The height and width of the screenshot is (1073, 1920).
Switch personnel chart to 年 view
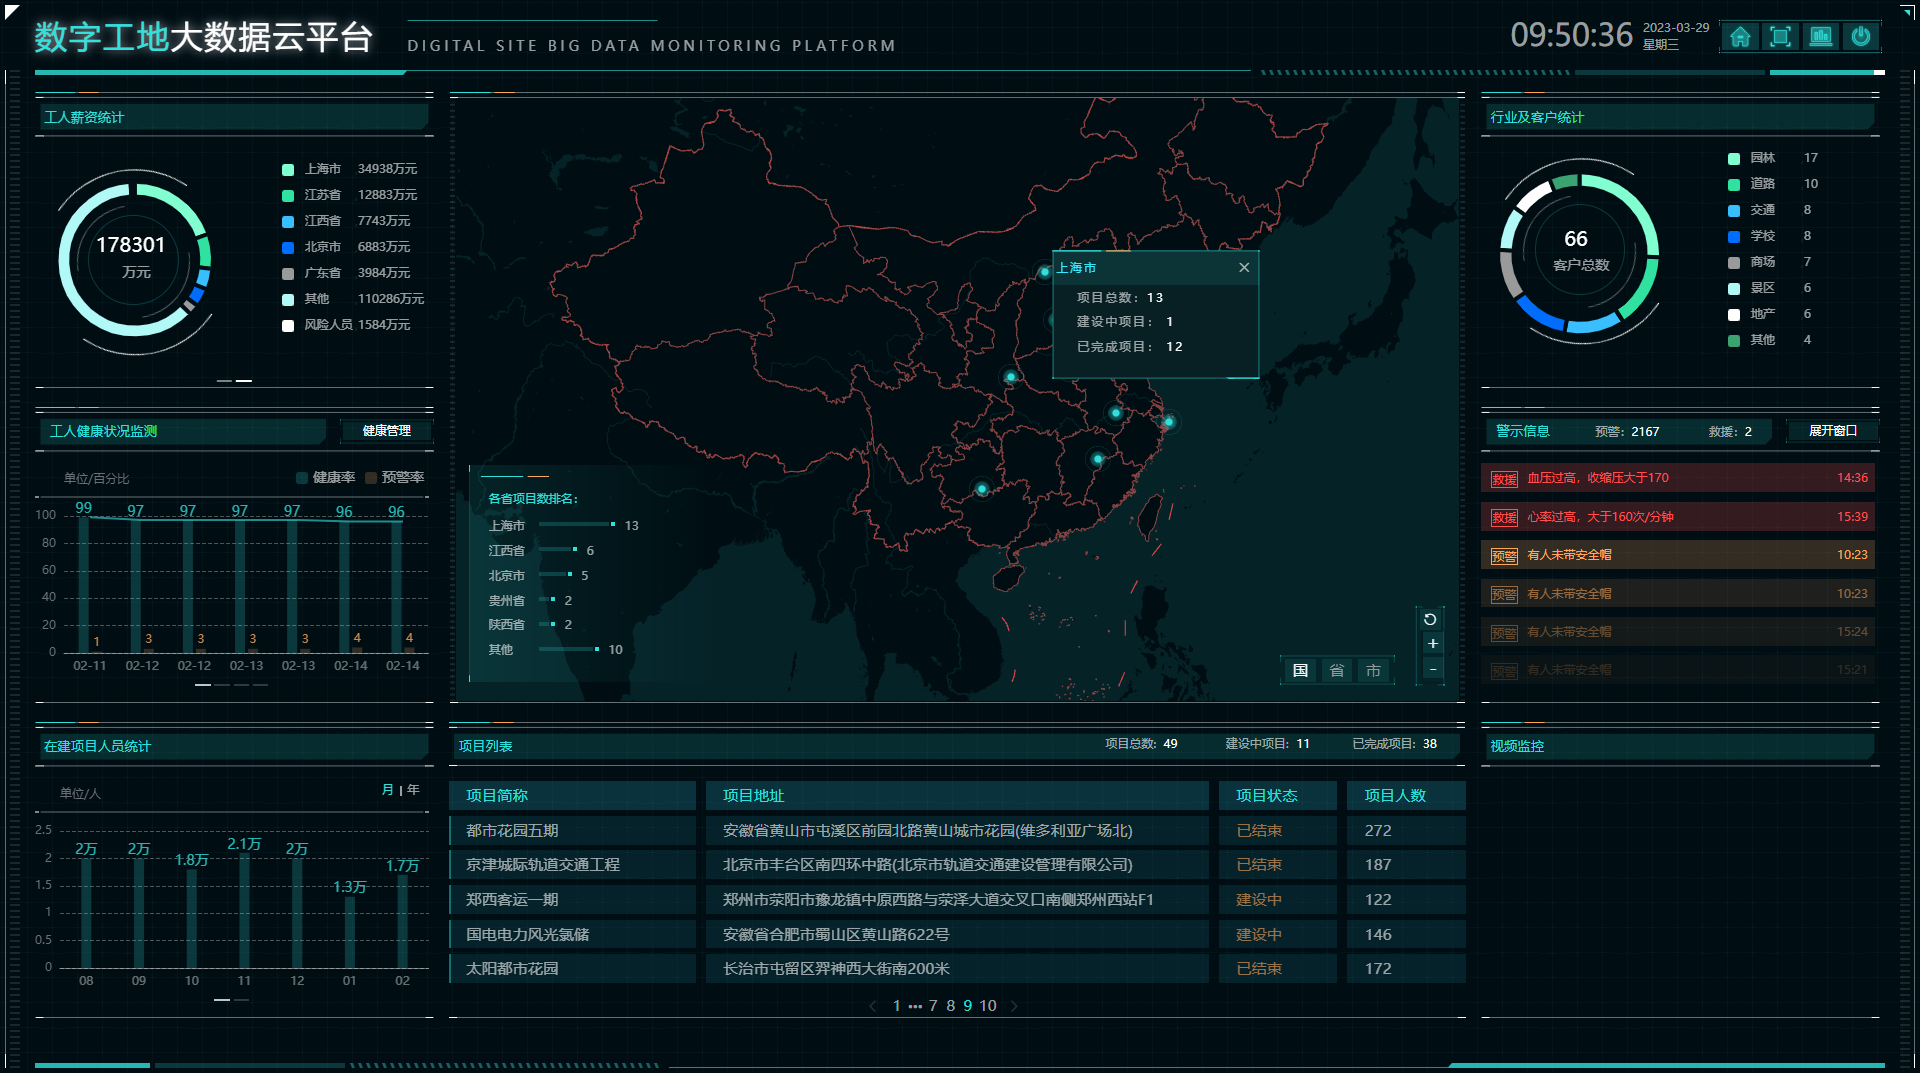[413, 790]
